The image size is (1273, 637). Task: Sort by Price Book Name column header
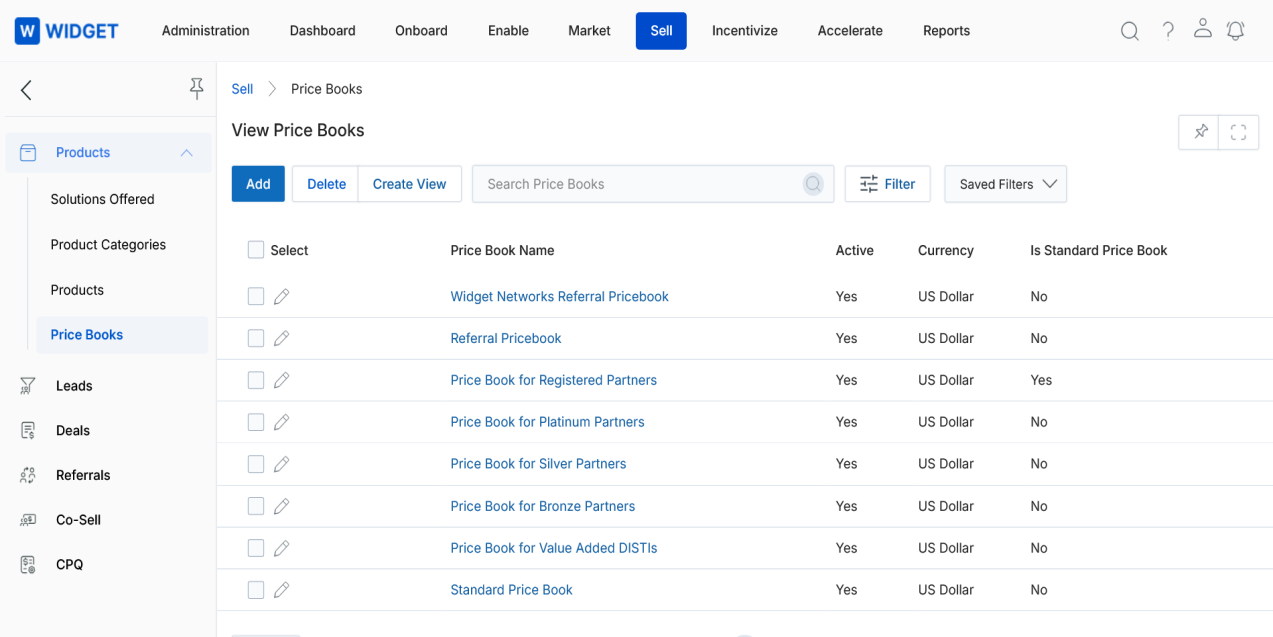502,250
